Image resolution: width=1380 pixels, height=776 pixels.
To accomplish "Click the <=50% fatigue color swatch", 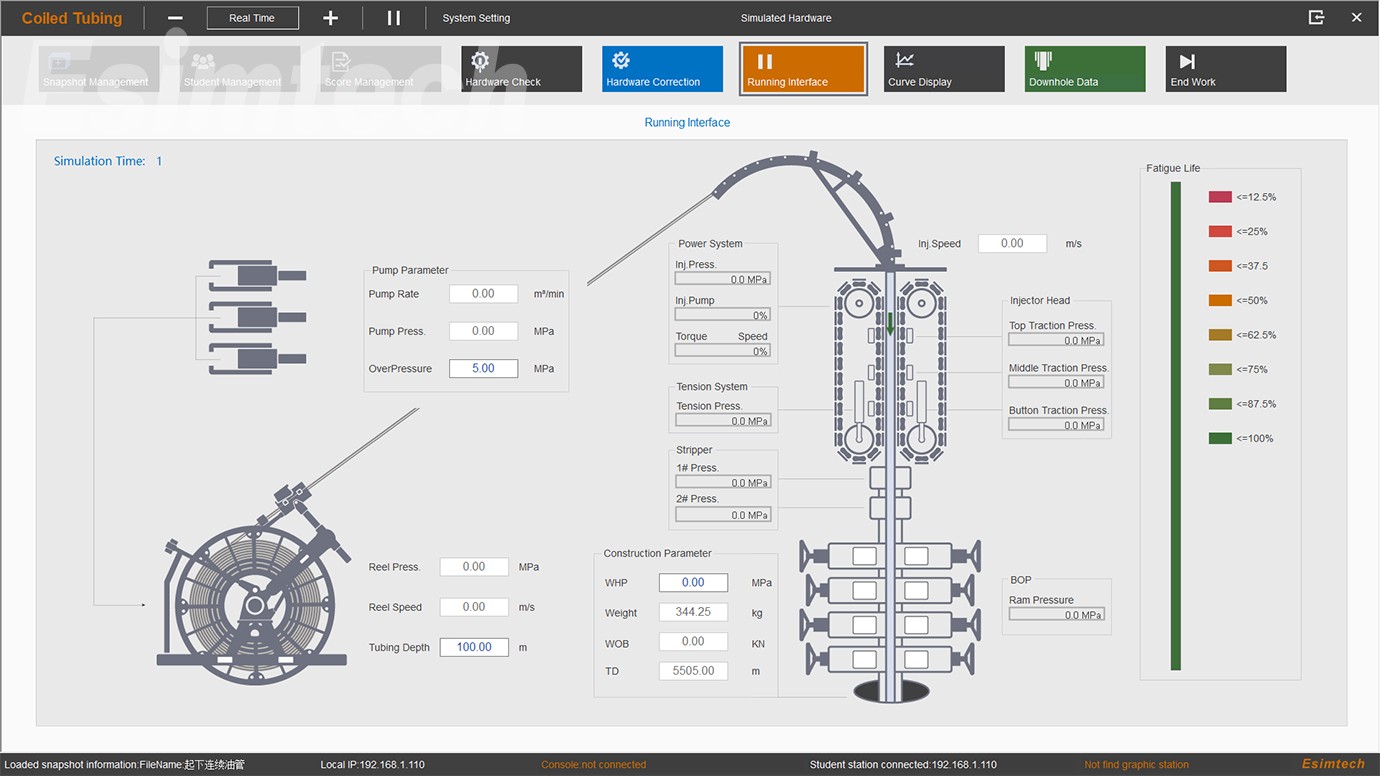I will click(1220, 300).
